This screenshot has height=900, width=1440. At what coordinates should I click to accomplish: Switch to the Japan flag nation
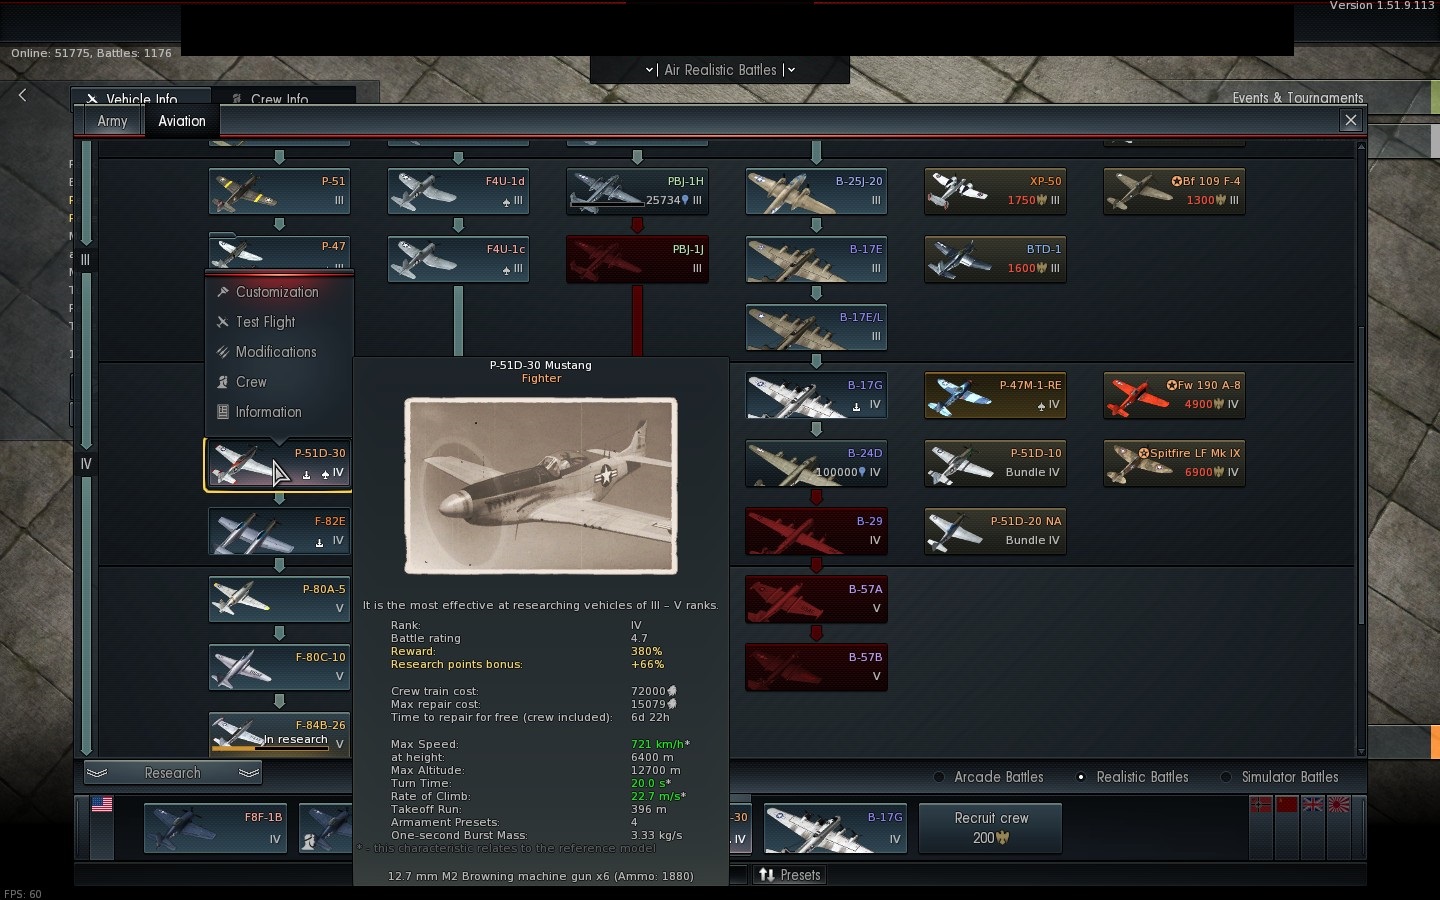tap(1338, 805)
